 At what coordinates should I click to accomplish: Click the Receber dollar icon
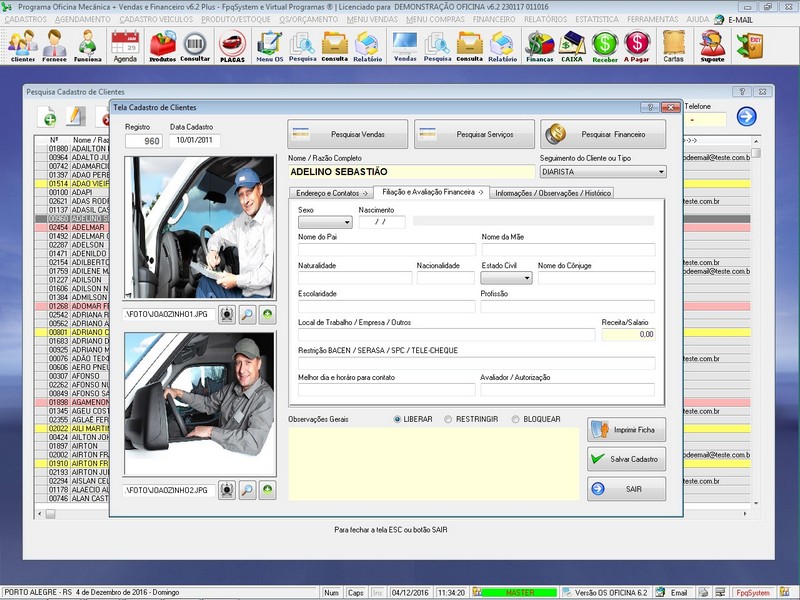(x=604, y=45)
